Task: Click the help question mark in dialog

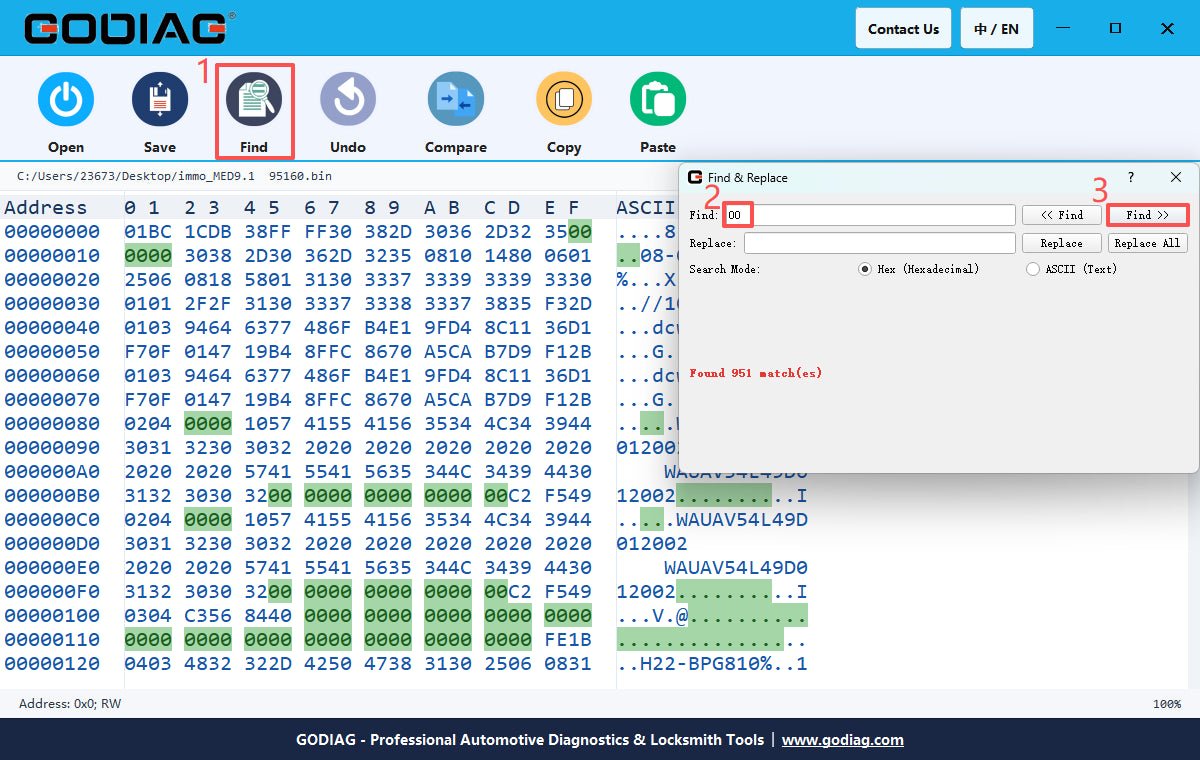Action: [1131, 177]
